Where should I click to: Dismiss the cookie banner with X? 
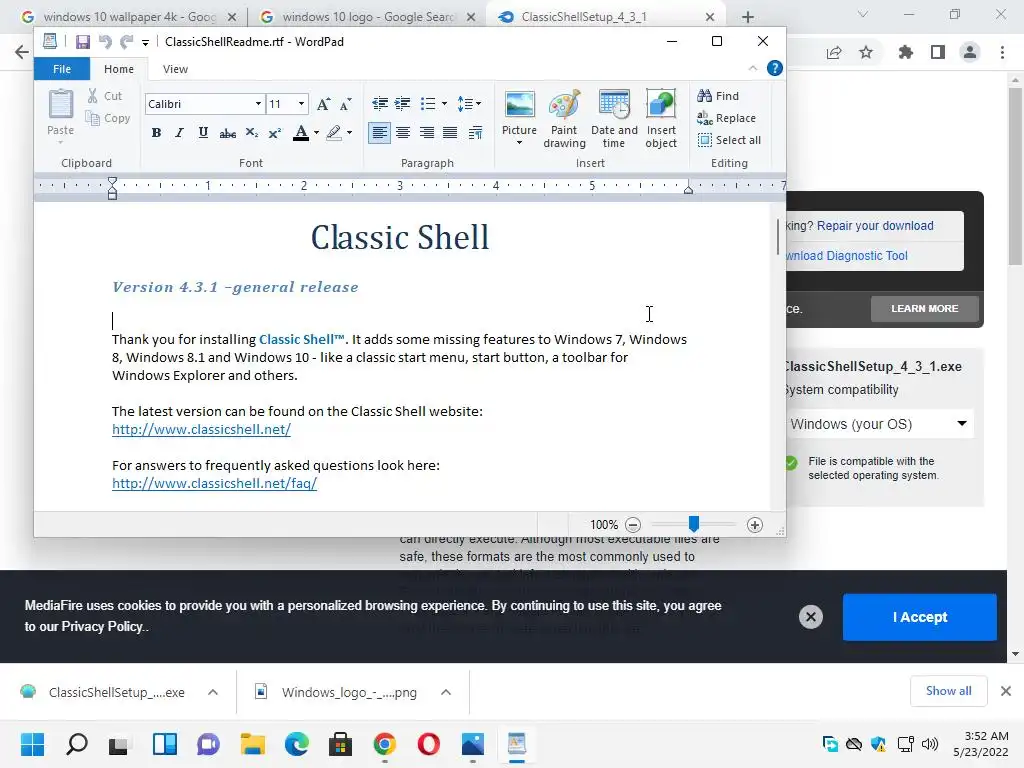click(810, 617)
